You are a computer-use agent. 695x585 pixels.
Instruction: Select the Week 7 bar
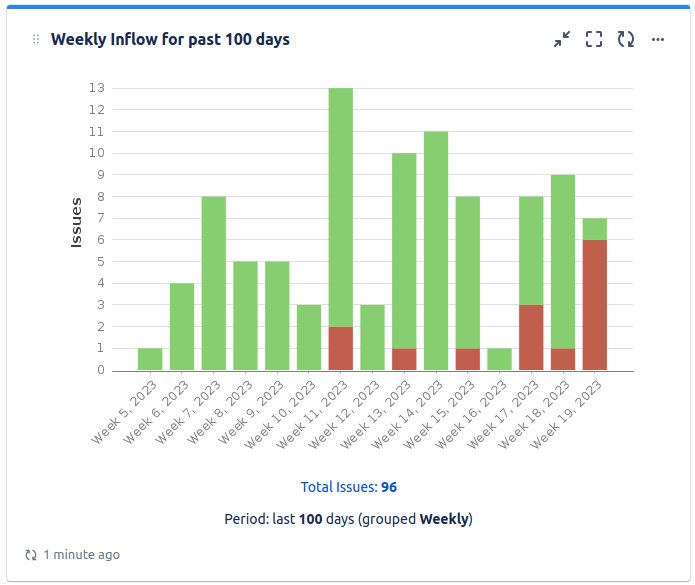214,283
